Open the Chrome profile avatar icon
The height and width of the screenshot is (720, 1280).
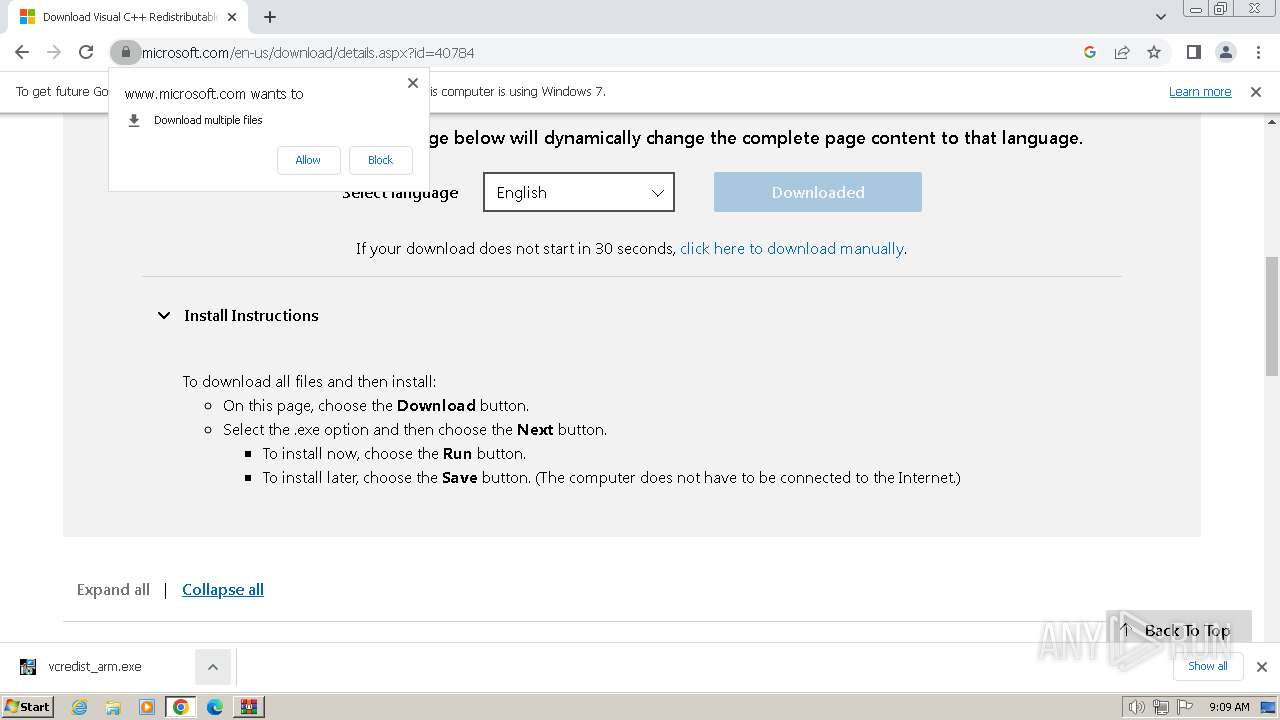[x=1226, y=52]
